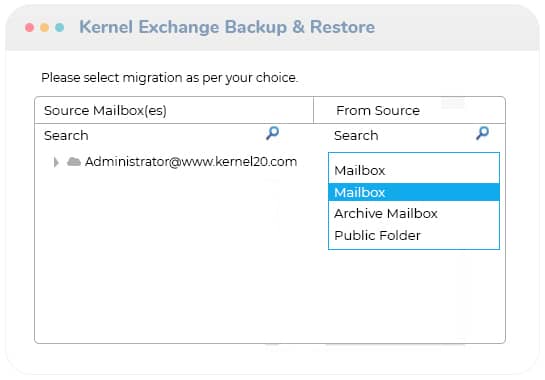Select the Administrator@www.kernel20.com mailbox entry
This screenshot has width=545, height=380.
191,162
